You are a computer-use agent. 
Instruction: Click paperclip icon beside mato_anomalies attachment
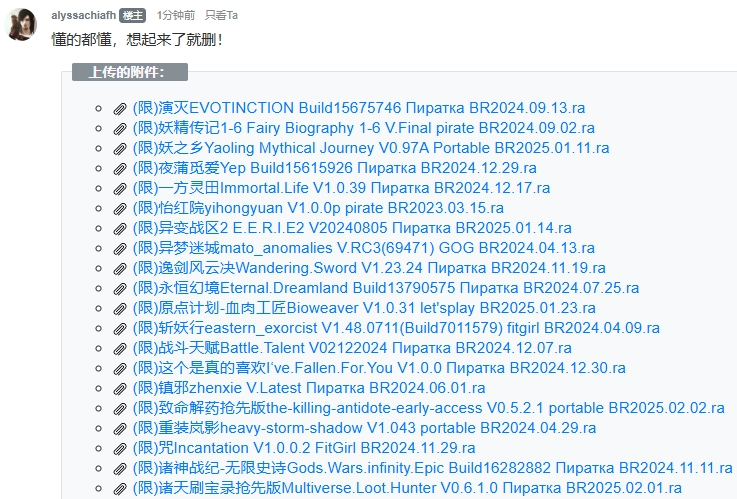120,249
